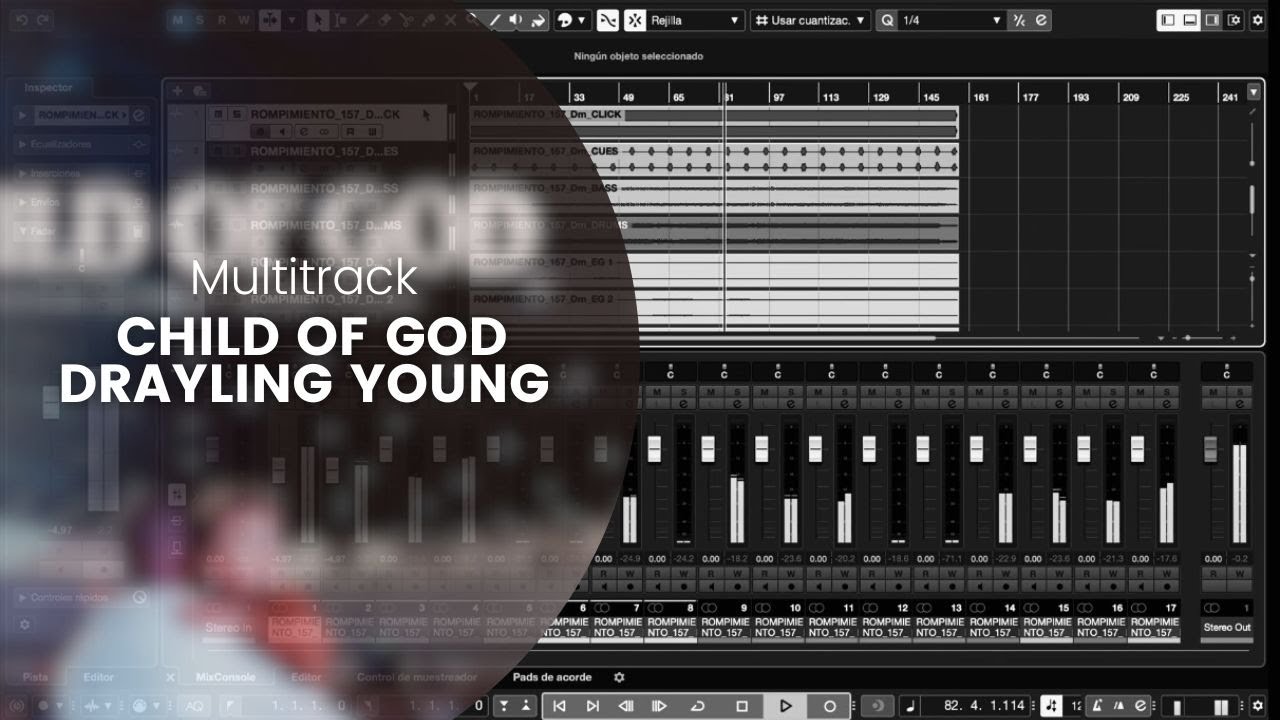The image size is (1280, 720).
Task: Select channel 17 name label in mixer
Action: pyautogui.click(x=1153, y=627)
